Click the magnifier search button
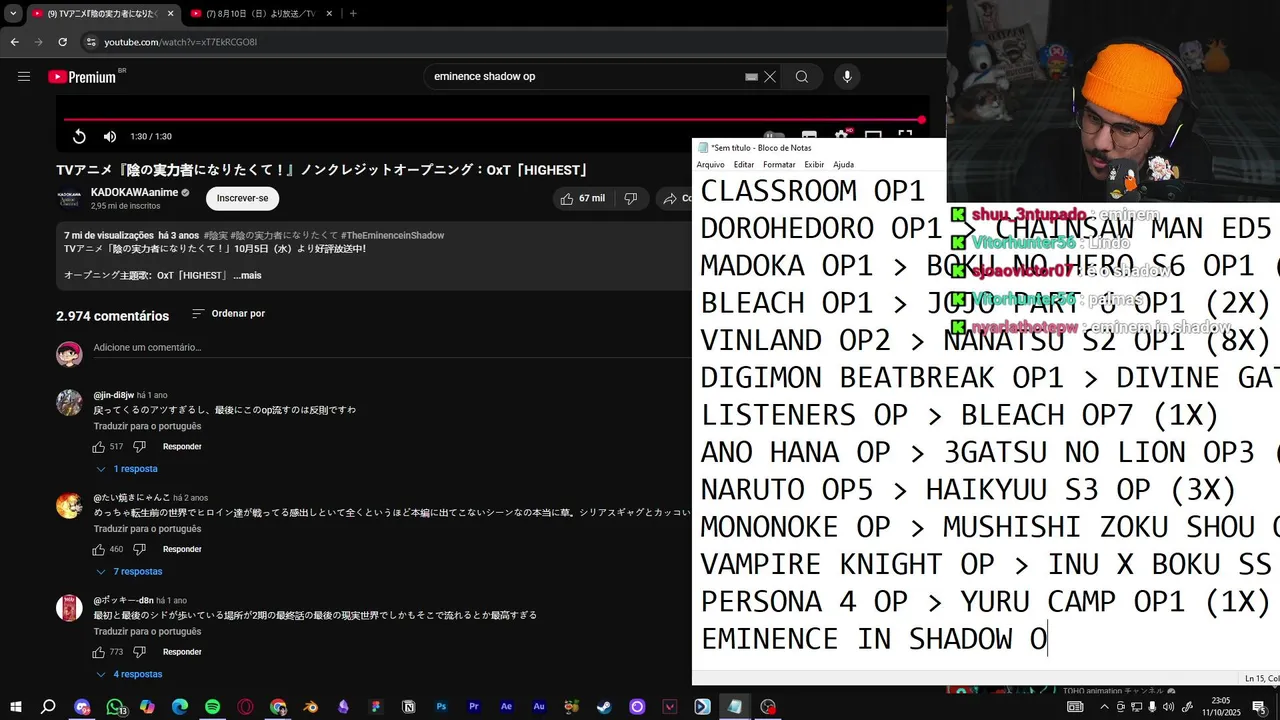The height and width of the screenshot is (720, 1280). (x=802, y=77)
